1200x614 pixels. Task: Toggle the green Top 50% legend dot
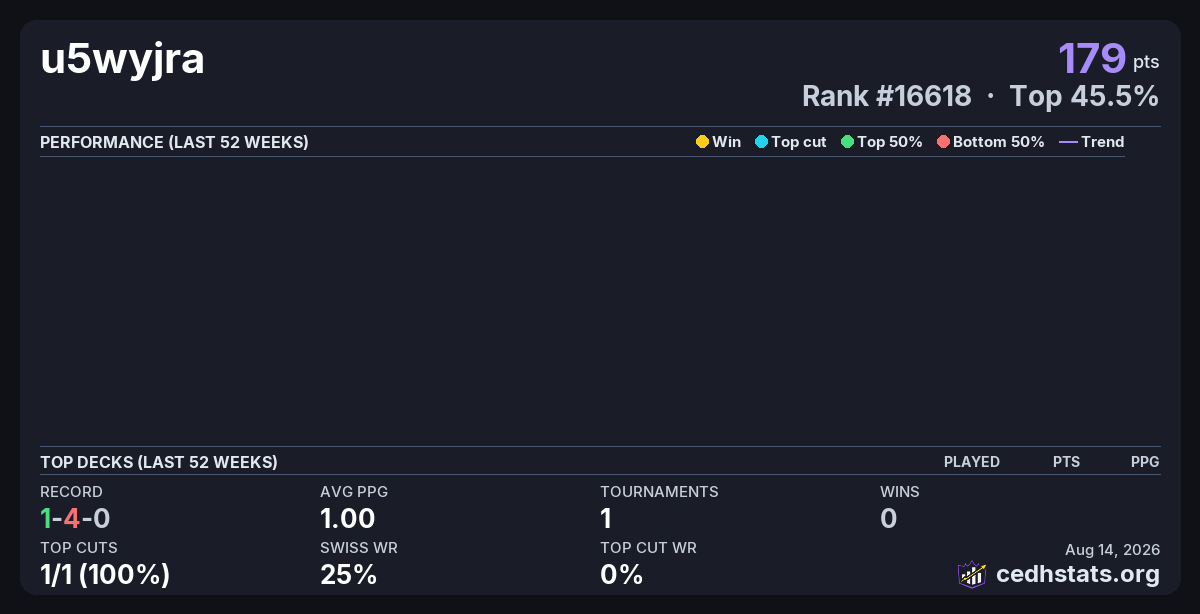[x=847, y=142]
